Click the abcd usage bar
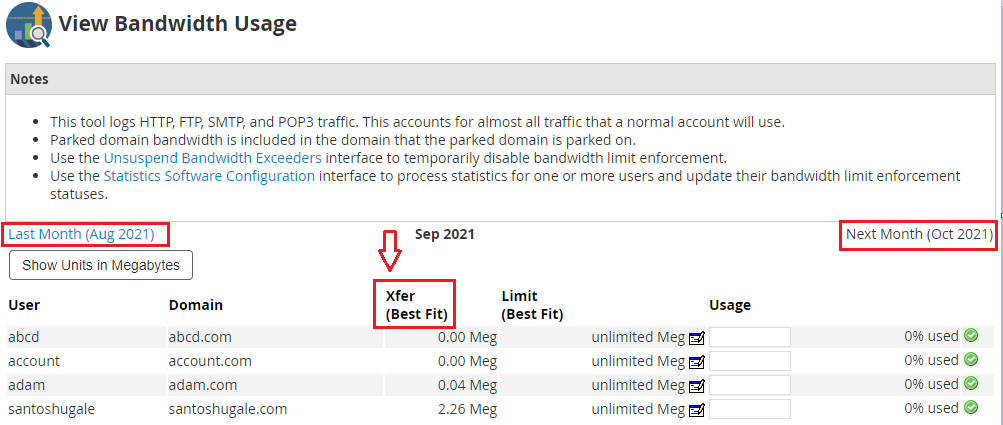Viewport: 1003px width, 425px height. (750, 337)
